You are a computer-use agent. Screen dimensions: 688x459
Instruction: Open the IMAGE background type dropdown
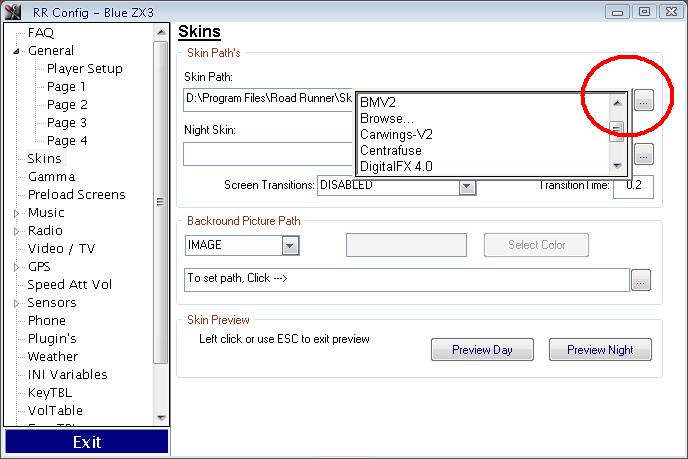[x=289, y=245]
